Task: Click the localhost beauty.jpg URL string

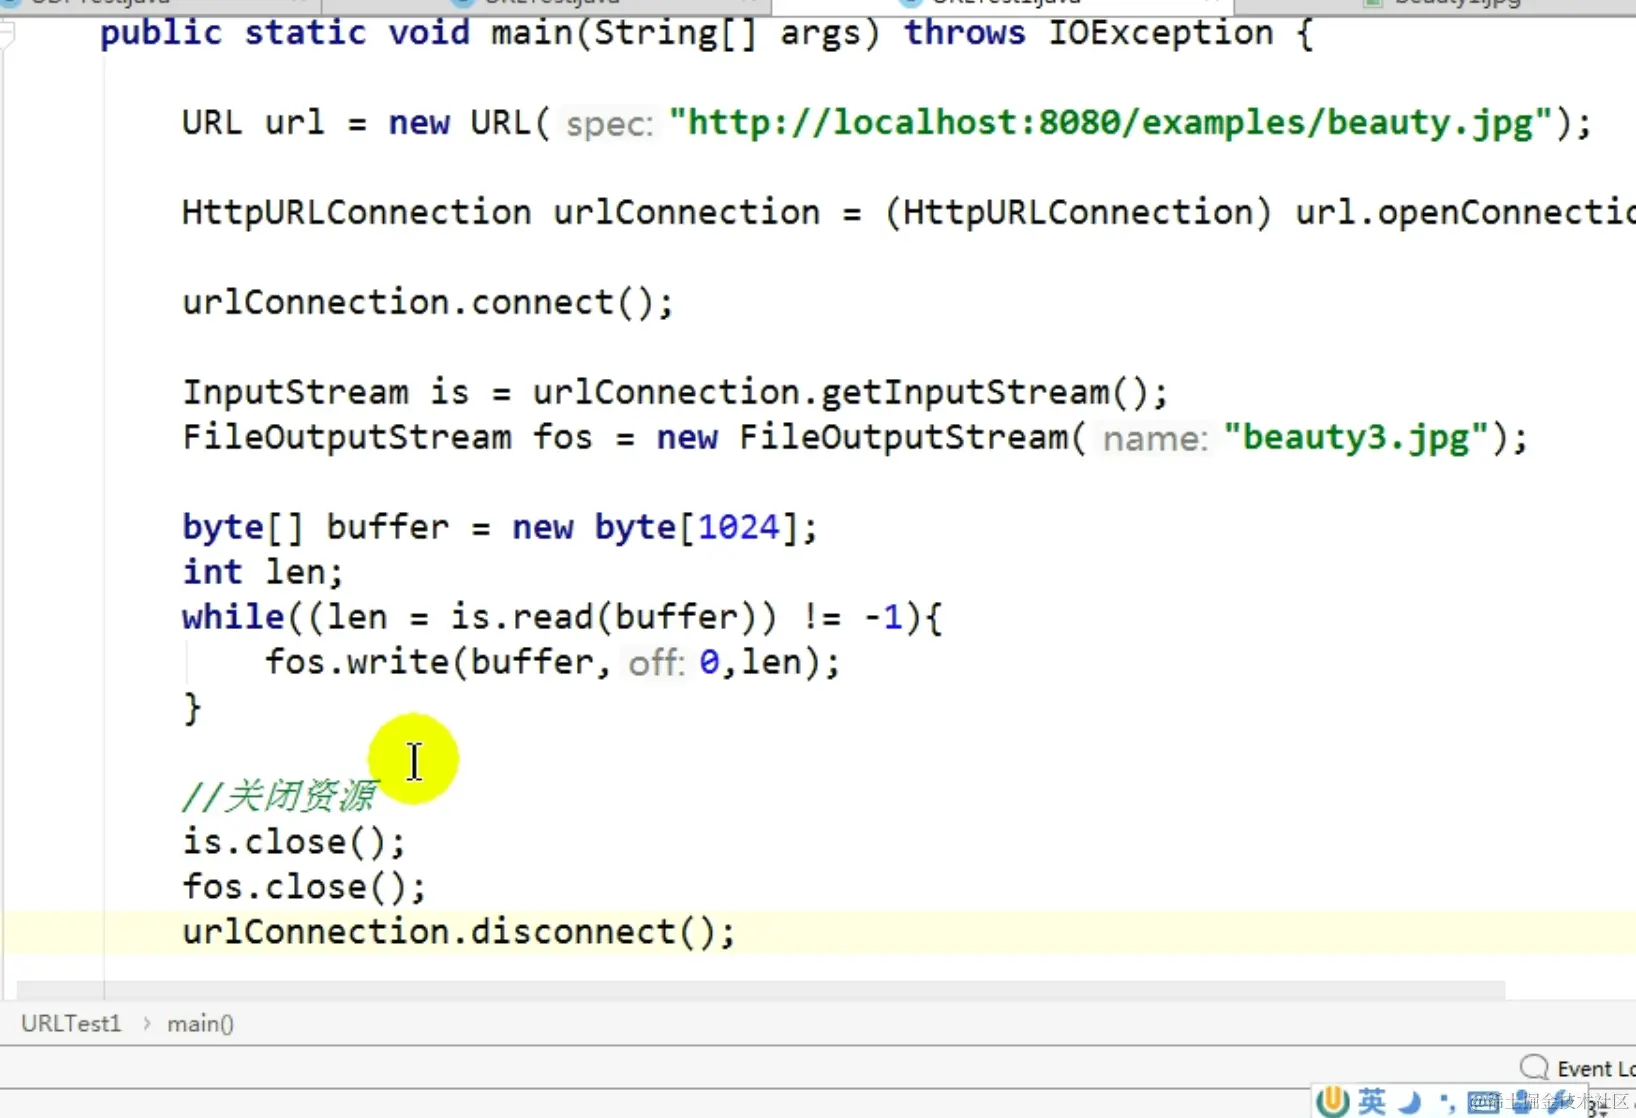Action: click(1110, 123)
